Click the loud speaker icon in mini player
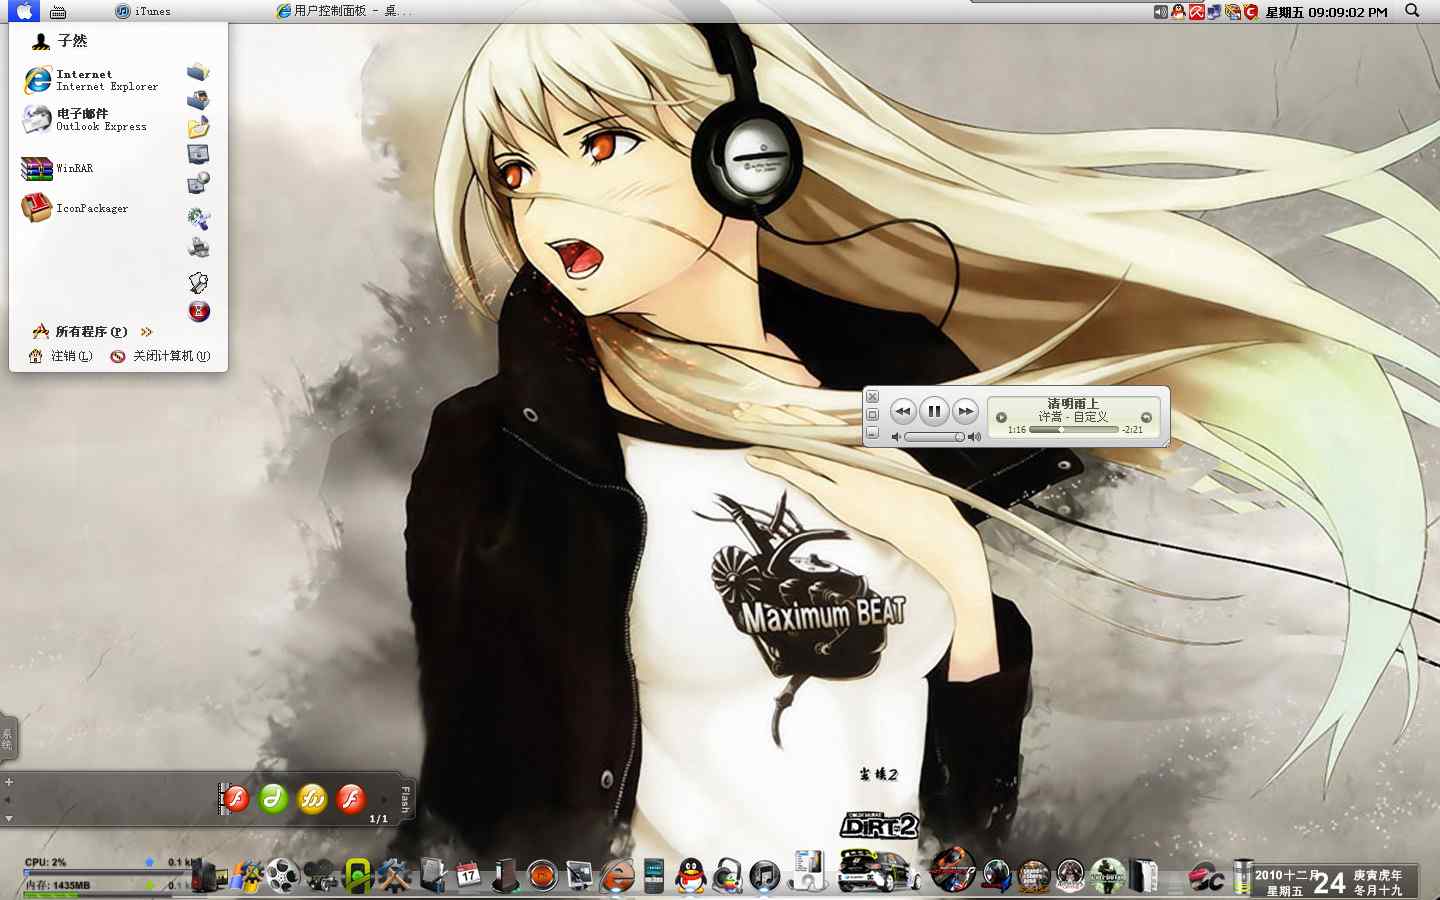 tap(975, 437)
